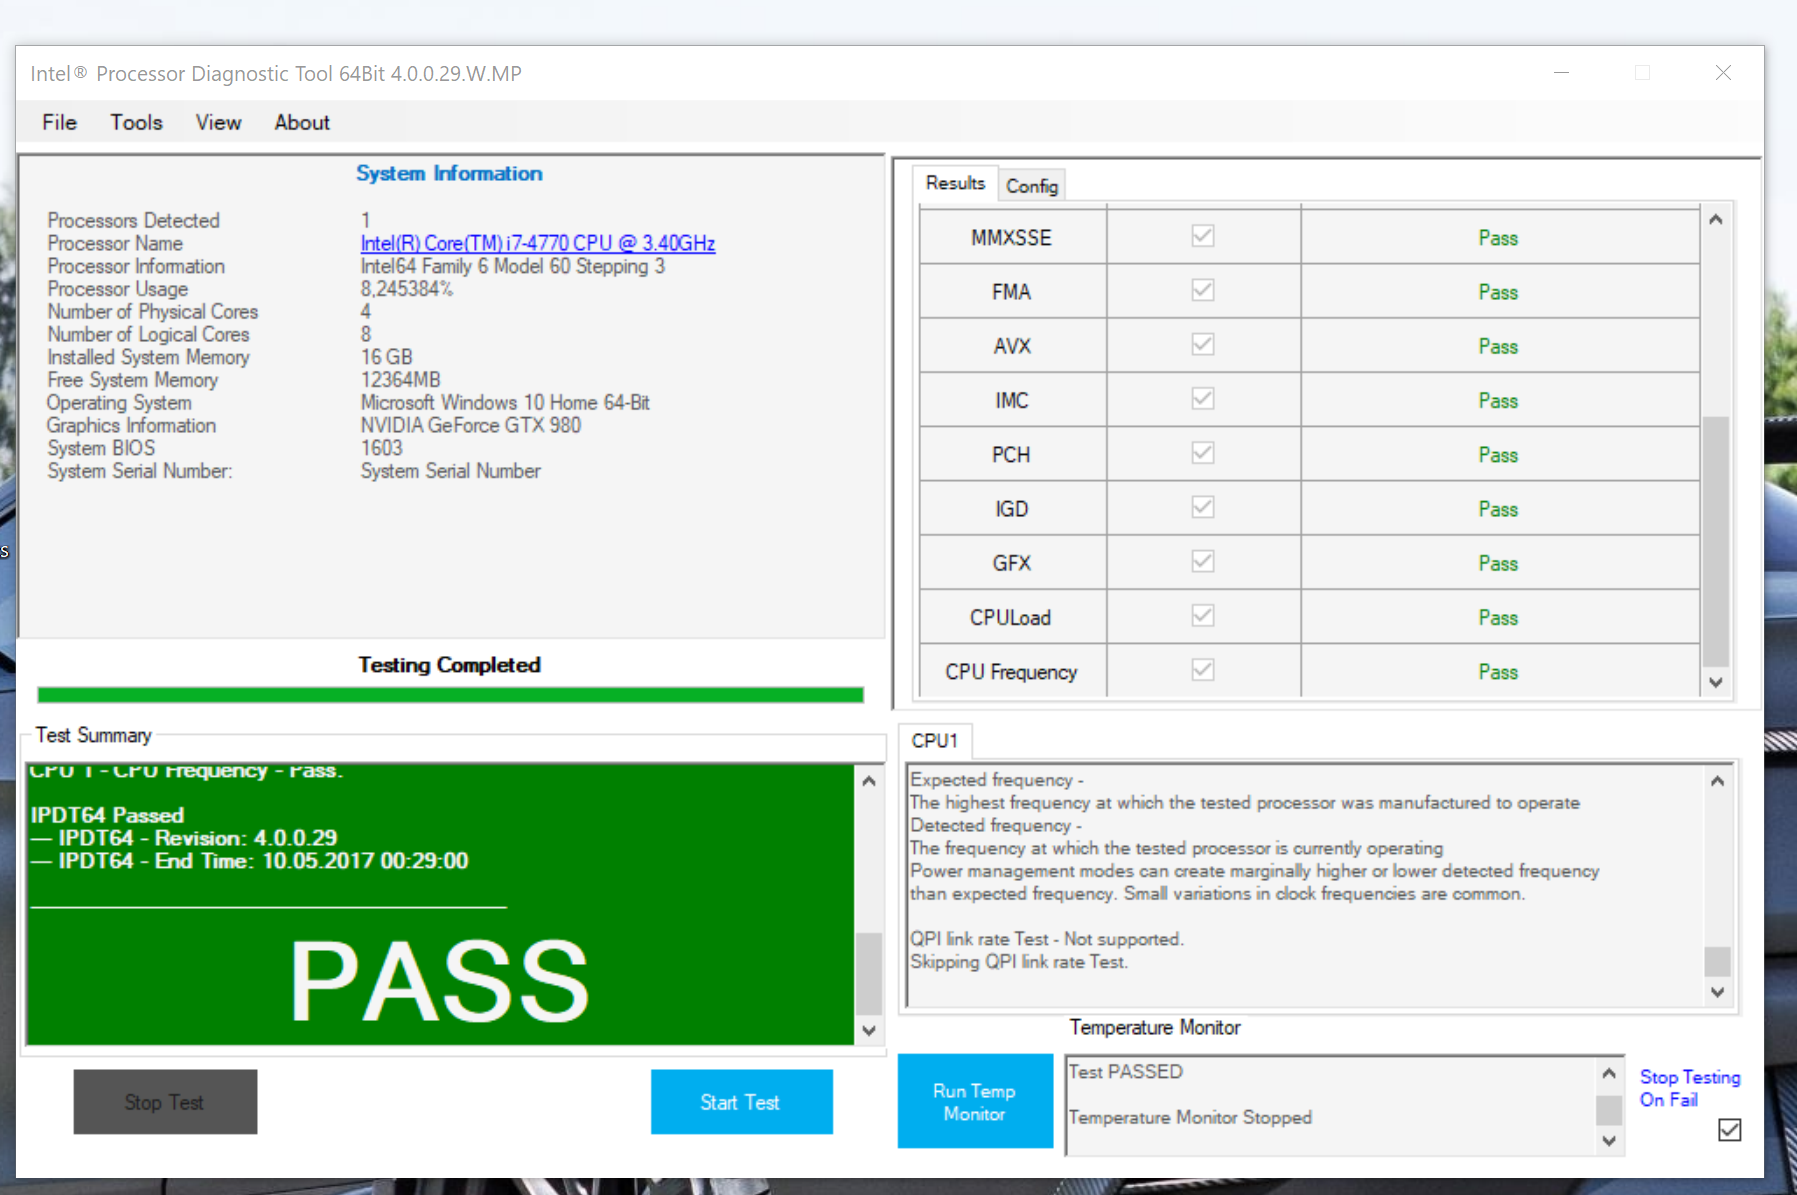Click the results list scroll down arrow
The width and height of the screenshot is (1797, 1195).
coord(1716,682)
